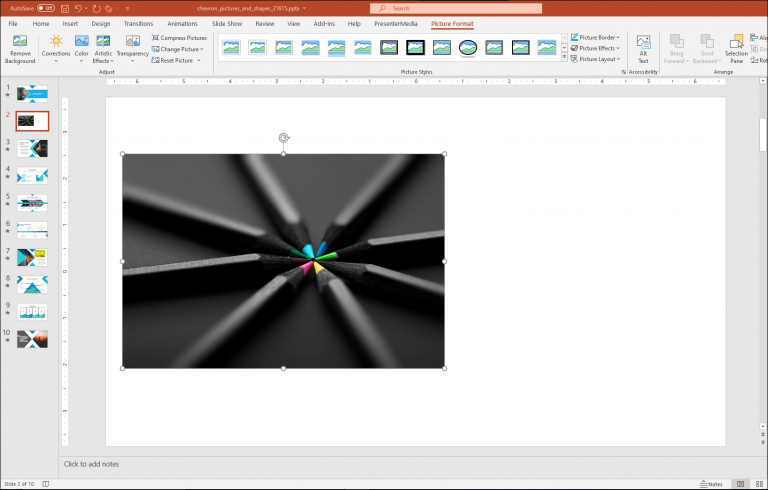Viewport: 768px width, 490px height.
Task: Switch to Slide Sorter view
Action: point(759,484)
